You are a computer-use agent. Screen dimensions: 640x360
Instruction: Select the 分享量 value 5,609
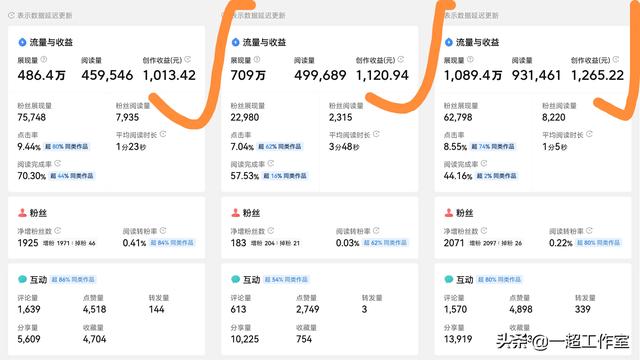pyautogui.click(x=29, y=339)
